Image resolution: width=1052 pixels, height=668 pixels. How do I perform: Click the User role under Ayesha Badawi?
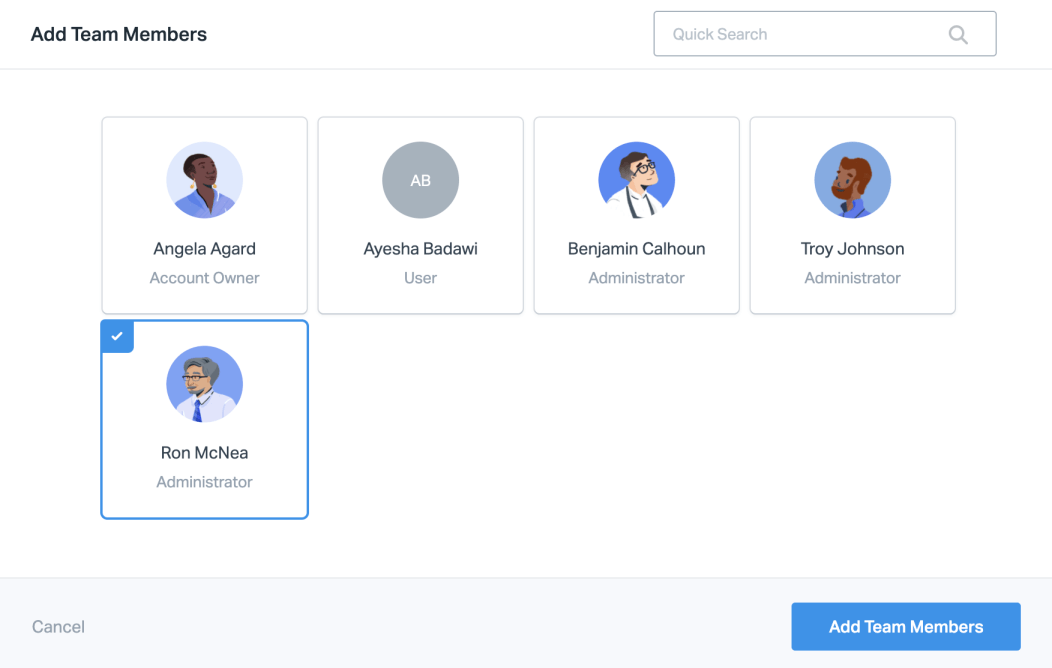[x=421, y=278]
